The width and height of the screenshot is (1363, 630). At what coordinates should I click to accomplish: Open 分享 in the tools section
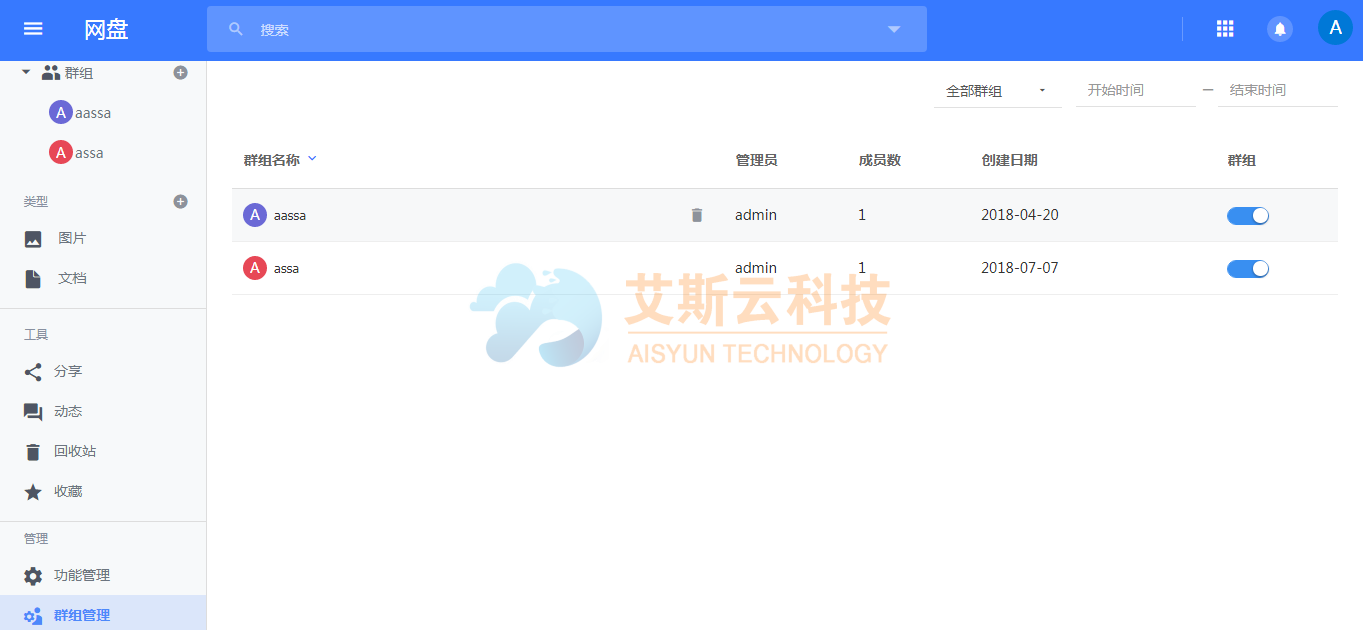pyautogui.click(x=67, y=371)
